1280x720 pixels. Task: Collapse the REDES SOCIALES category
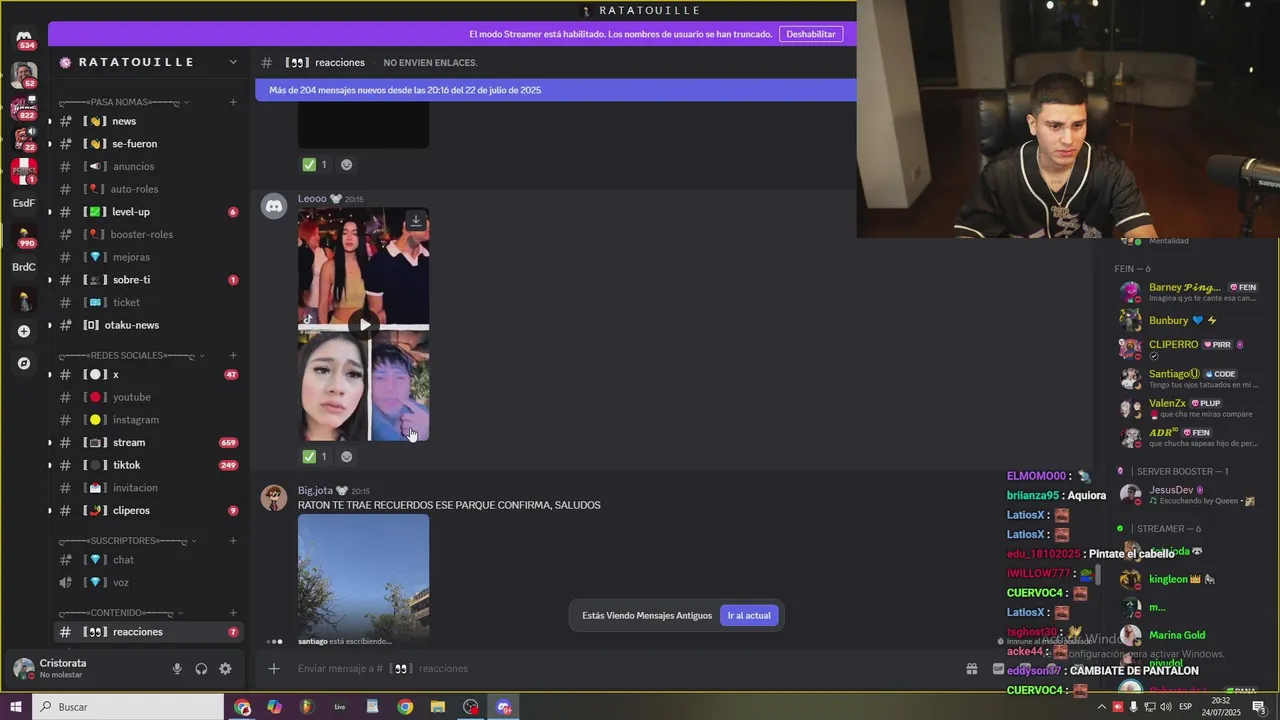[131, 355]
